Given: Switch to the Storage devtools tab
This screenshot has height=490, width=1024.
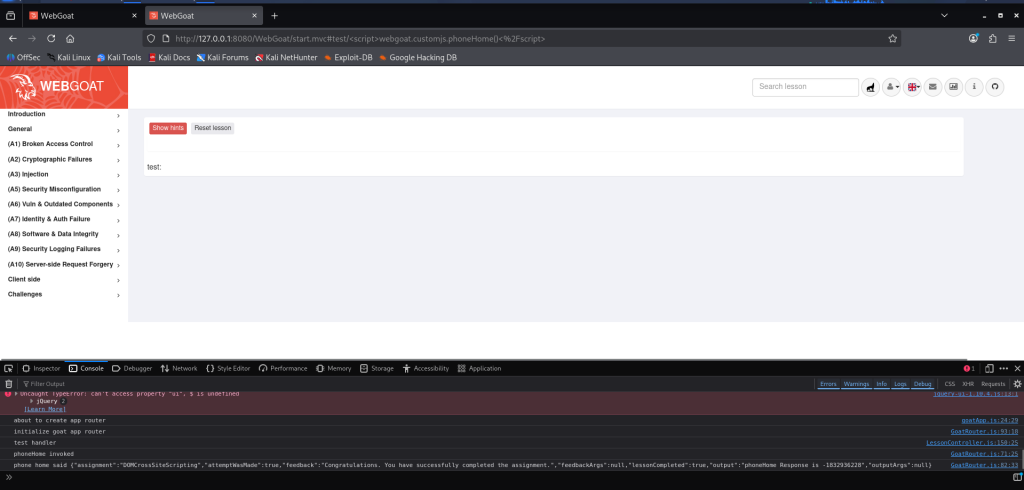Looking at the screenshot, I should [377, 368].
